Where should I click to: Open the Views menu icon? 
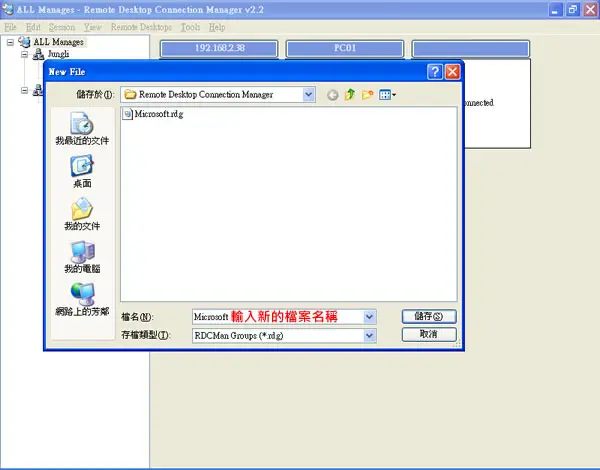point(387,95)
